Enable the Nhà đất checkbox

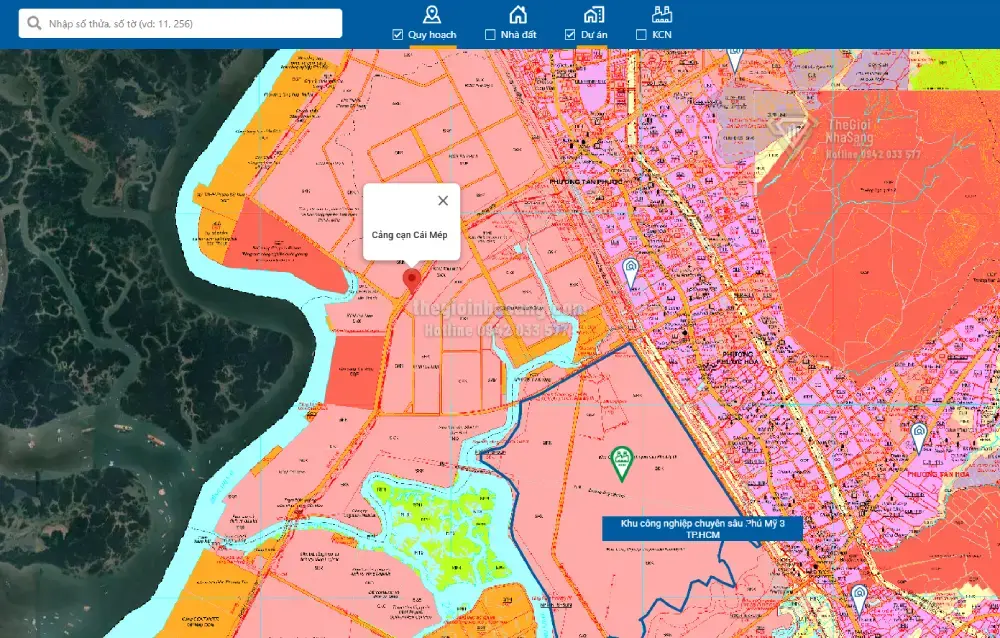490,35
